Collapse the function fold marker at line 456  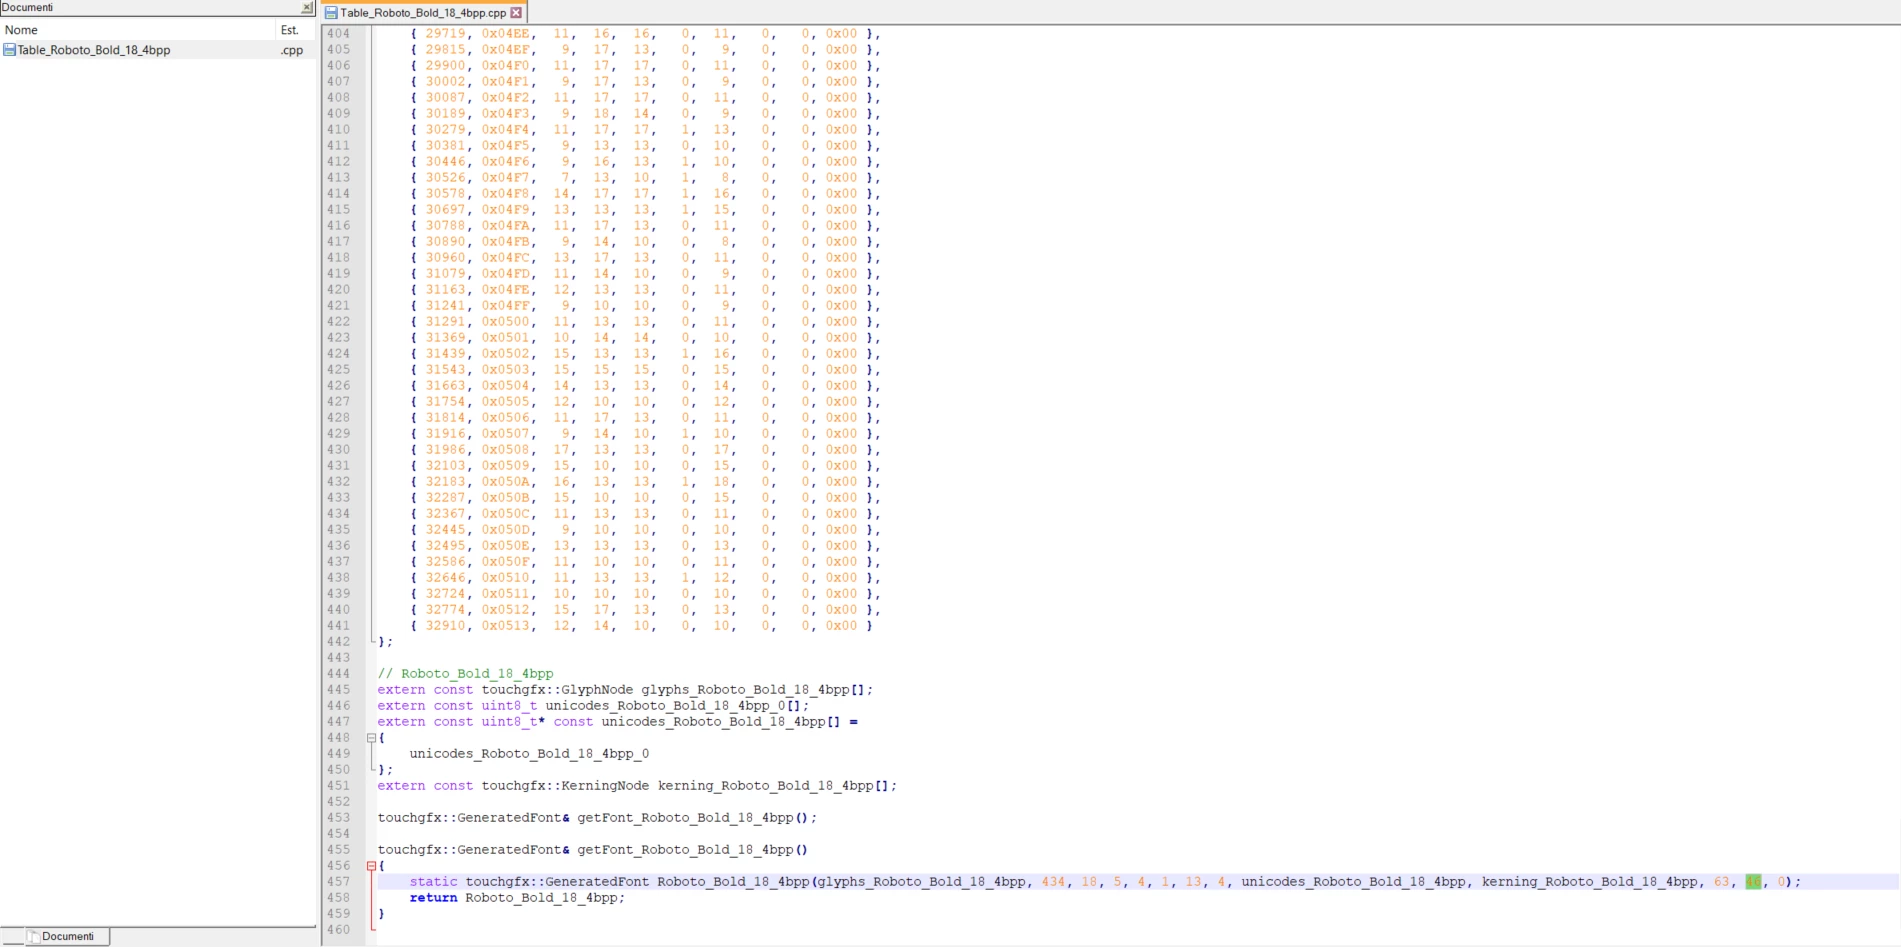[x=371, y=866]
